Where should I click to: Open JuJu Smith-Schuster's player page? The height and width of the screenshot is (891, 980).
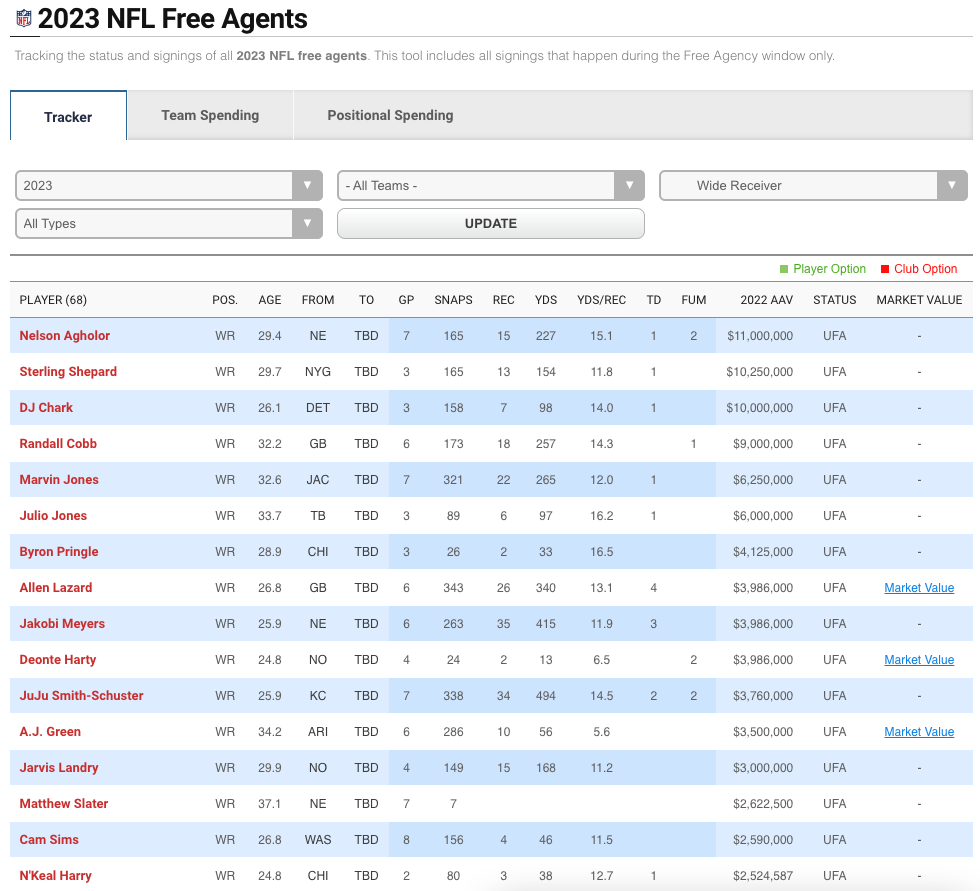click(x=81, y=696)
